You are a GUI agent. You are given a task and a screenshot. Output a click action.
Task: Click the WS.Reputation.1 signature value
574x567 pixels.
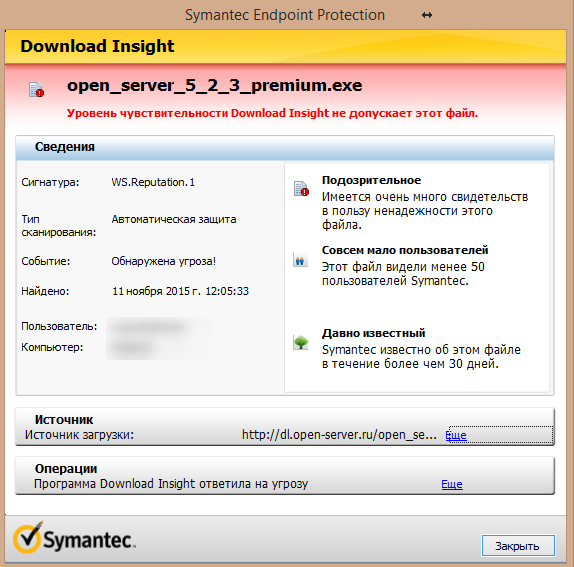pyautogui.click(x=153, y=182)
